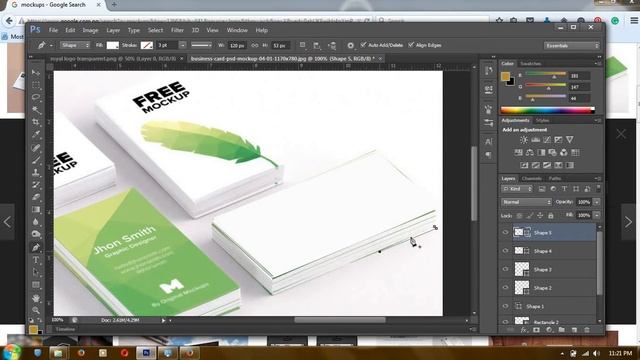Hide the Shape 5 layer
This screenshot has width=640, height=360.
tap(505, 232)
